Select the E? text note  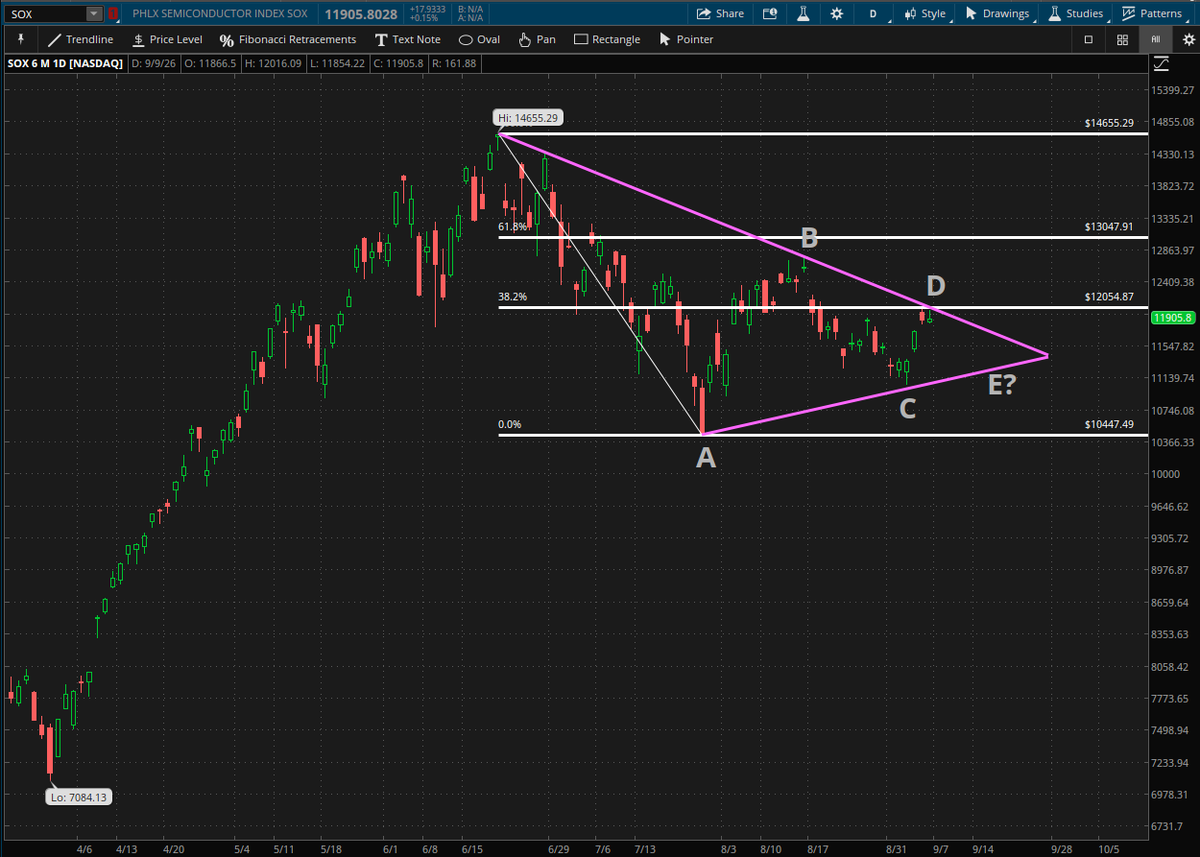pyautogui.click(x=1001, y=384)
